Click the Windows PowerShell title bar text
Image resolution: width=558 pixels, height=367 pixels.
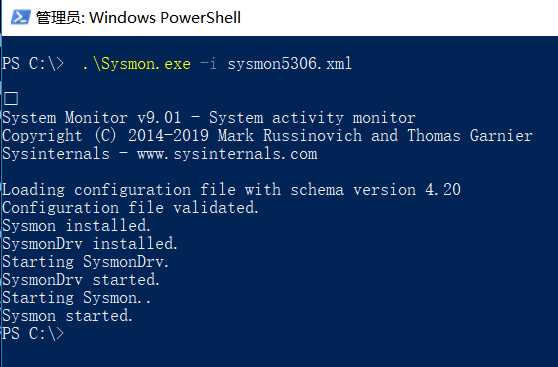point(138,17)
